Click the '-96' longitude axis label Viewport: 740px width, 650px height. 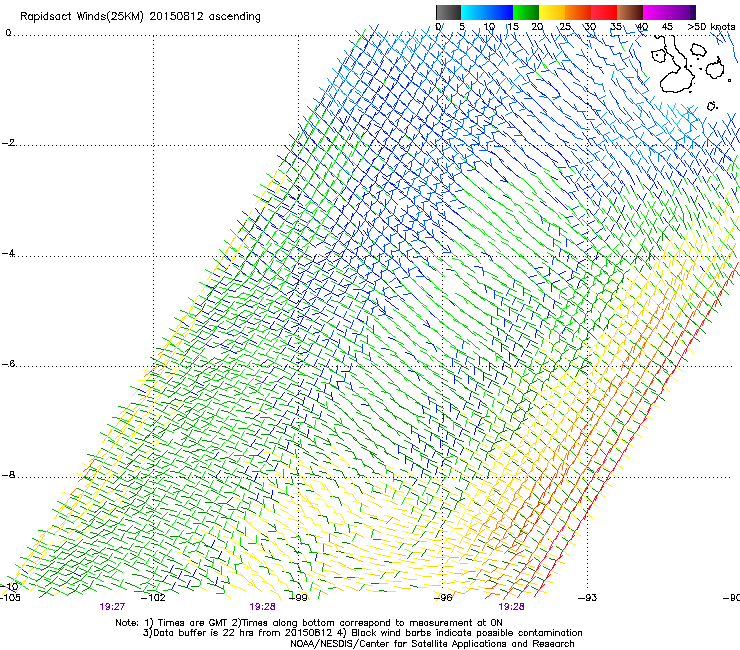tap(443, 598)
